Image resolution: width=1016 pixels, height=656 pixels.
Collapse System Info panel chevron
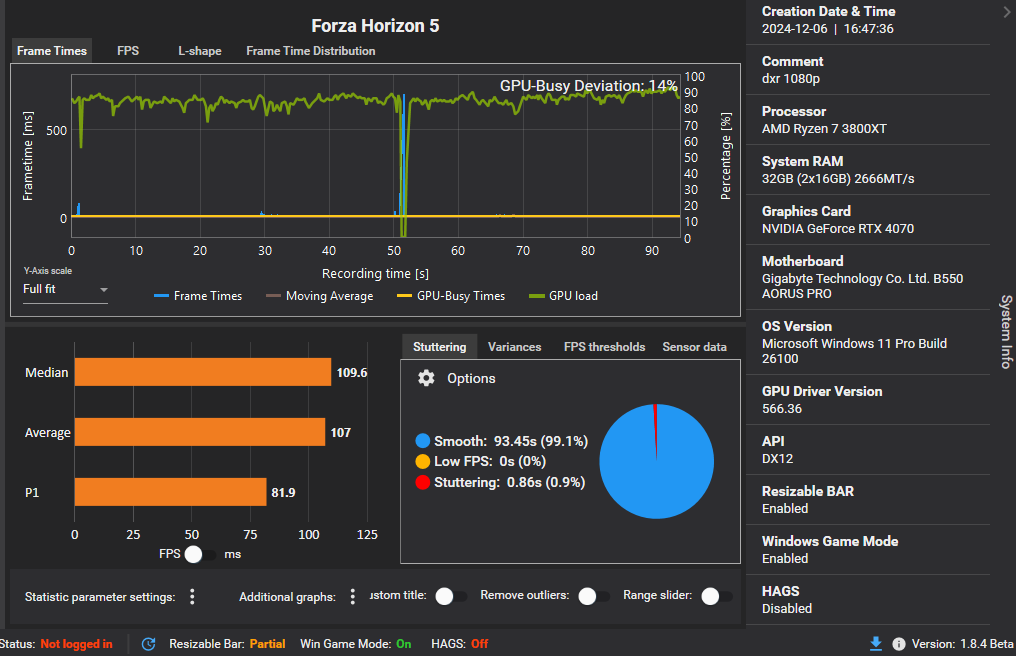pos(1006,12)
